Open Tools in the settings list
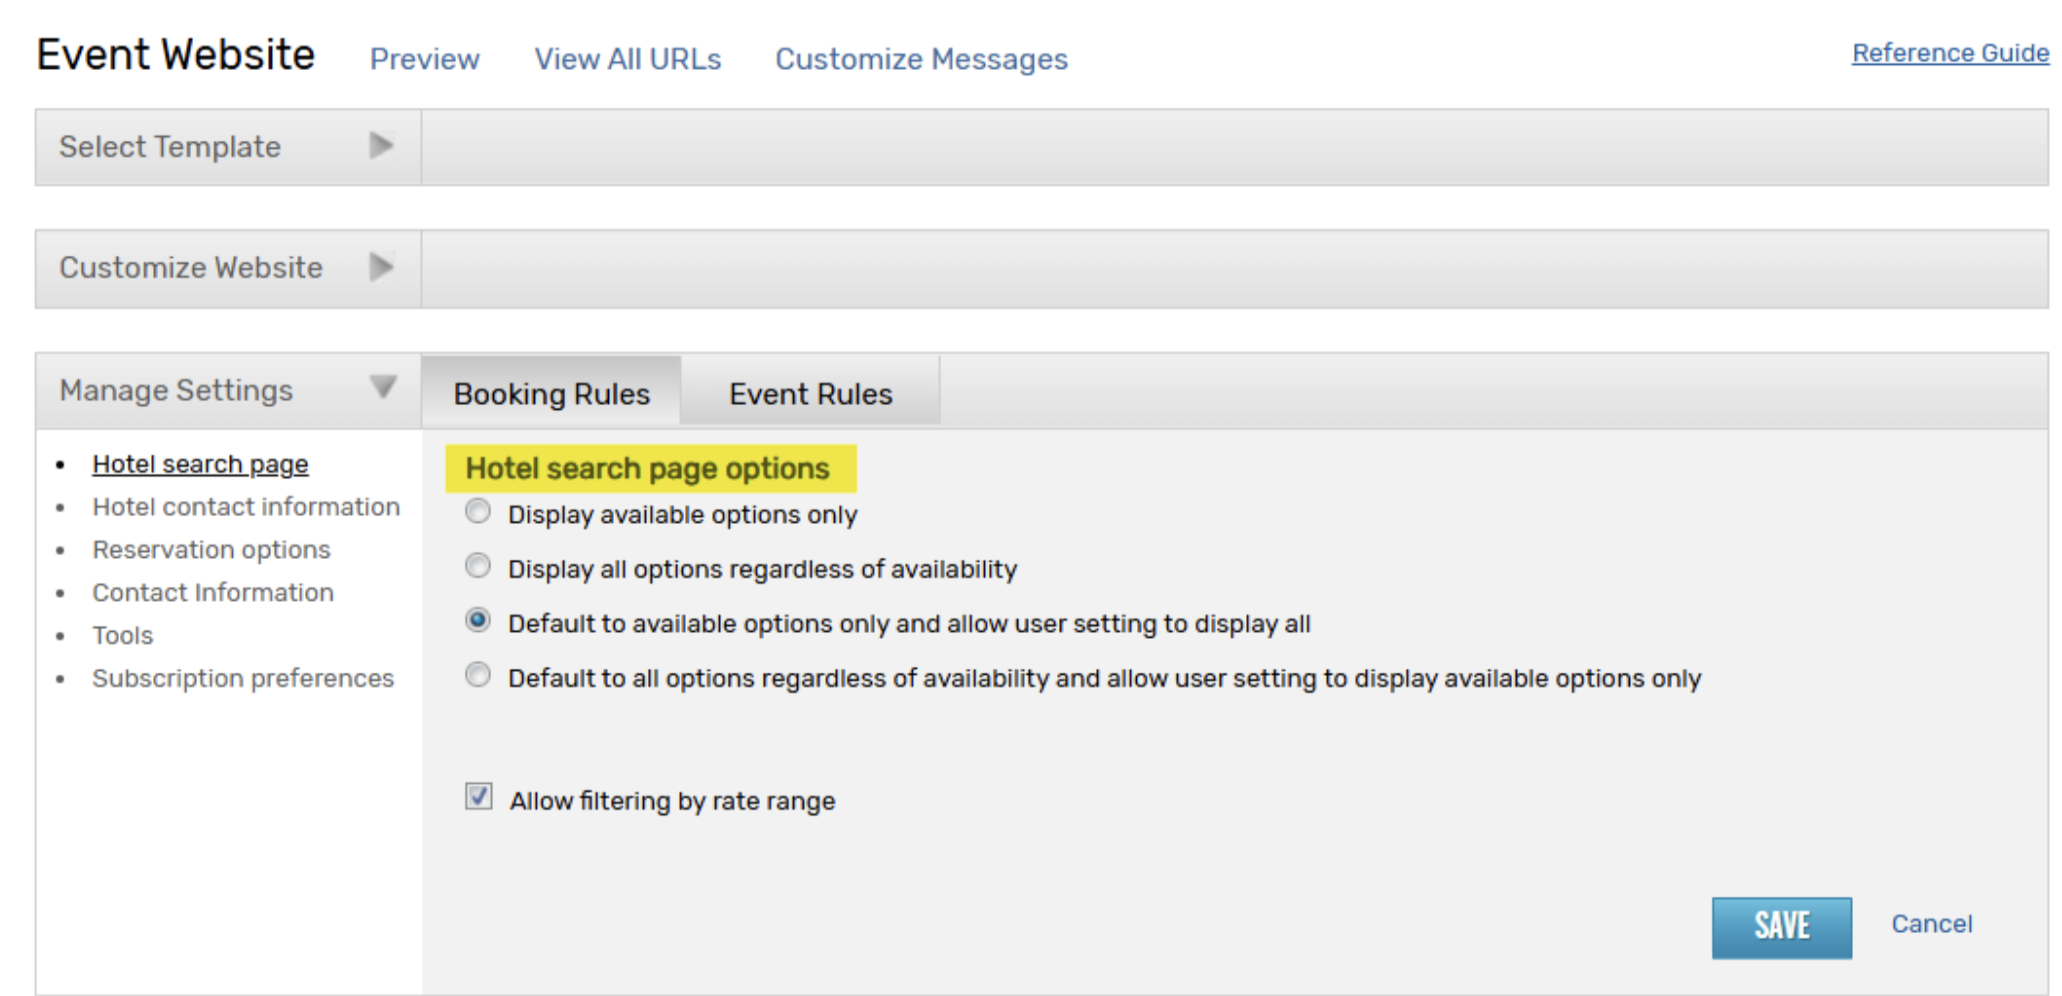This screenshot has height=996, width=2062. [x=123, y=636]
